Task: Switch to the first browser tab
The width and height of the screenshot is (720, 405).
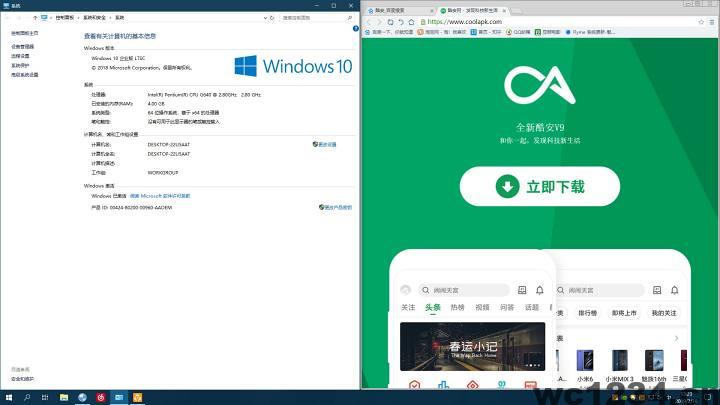Action: (x=398, y=10)
